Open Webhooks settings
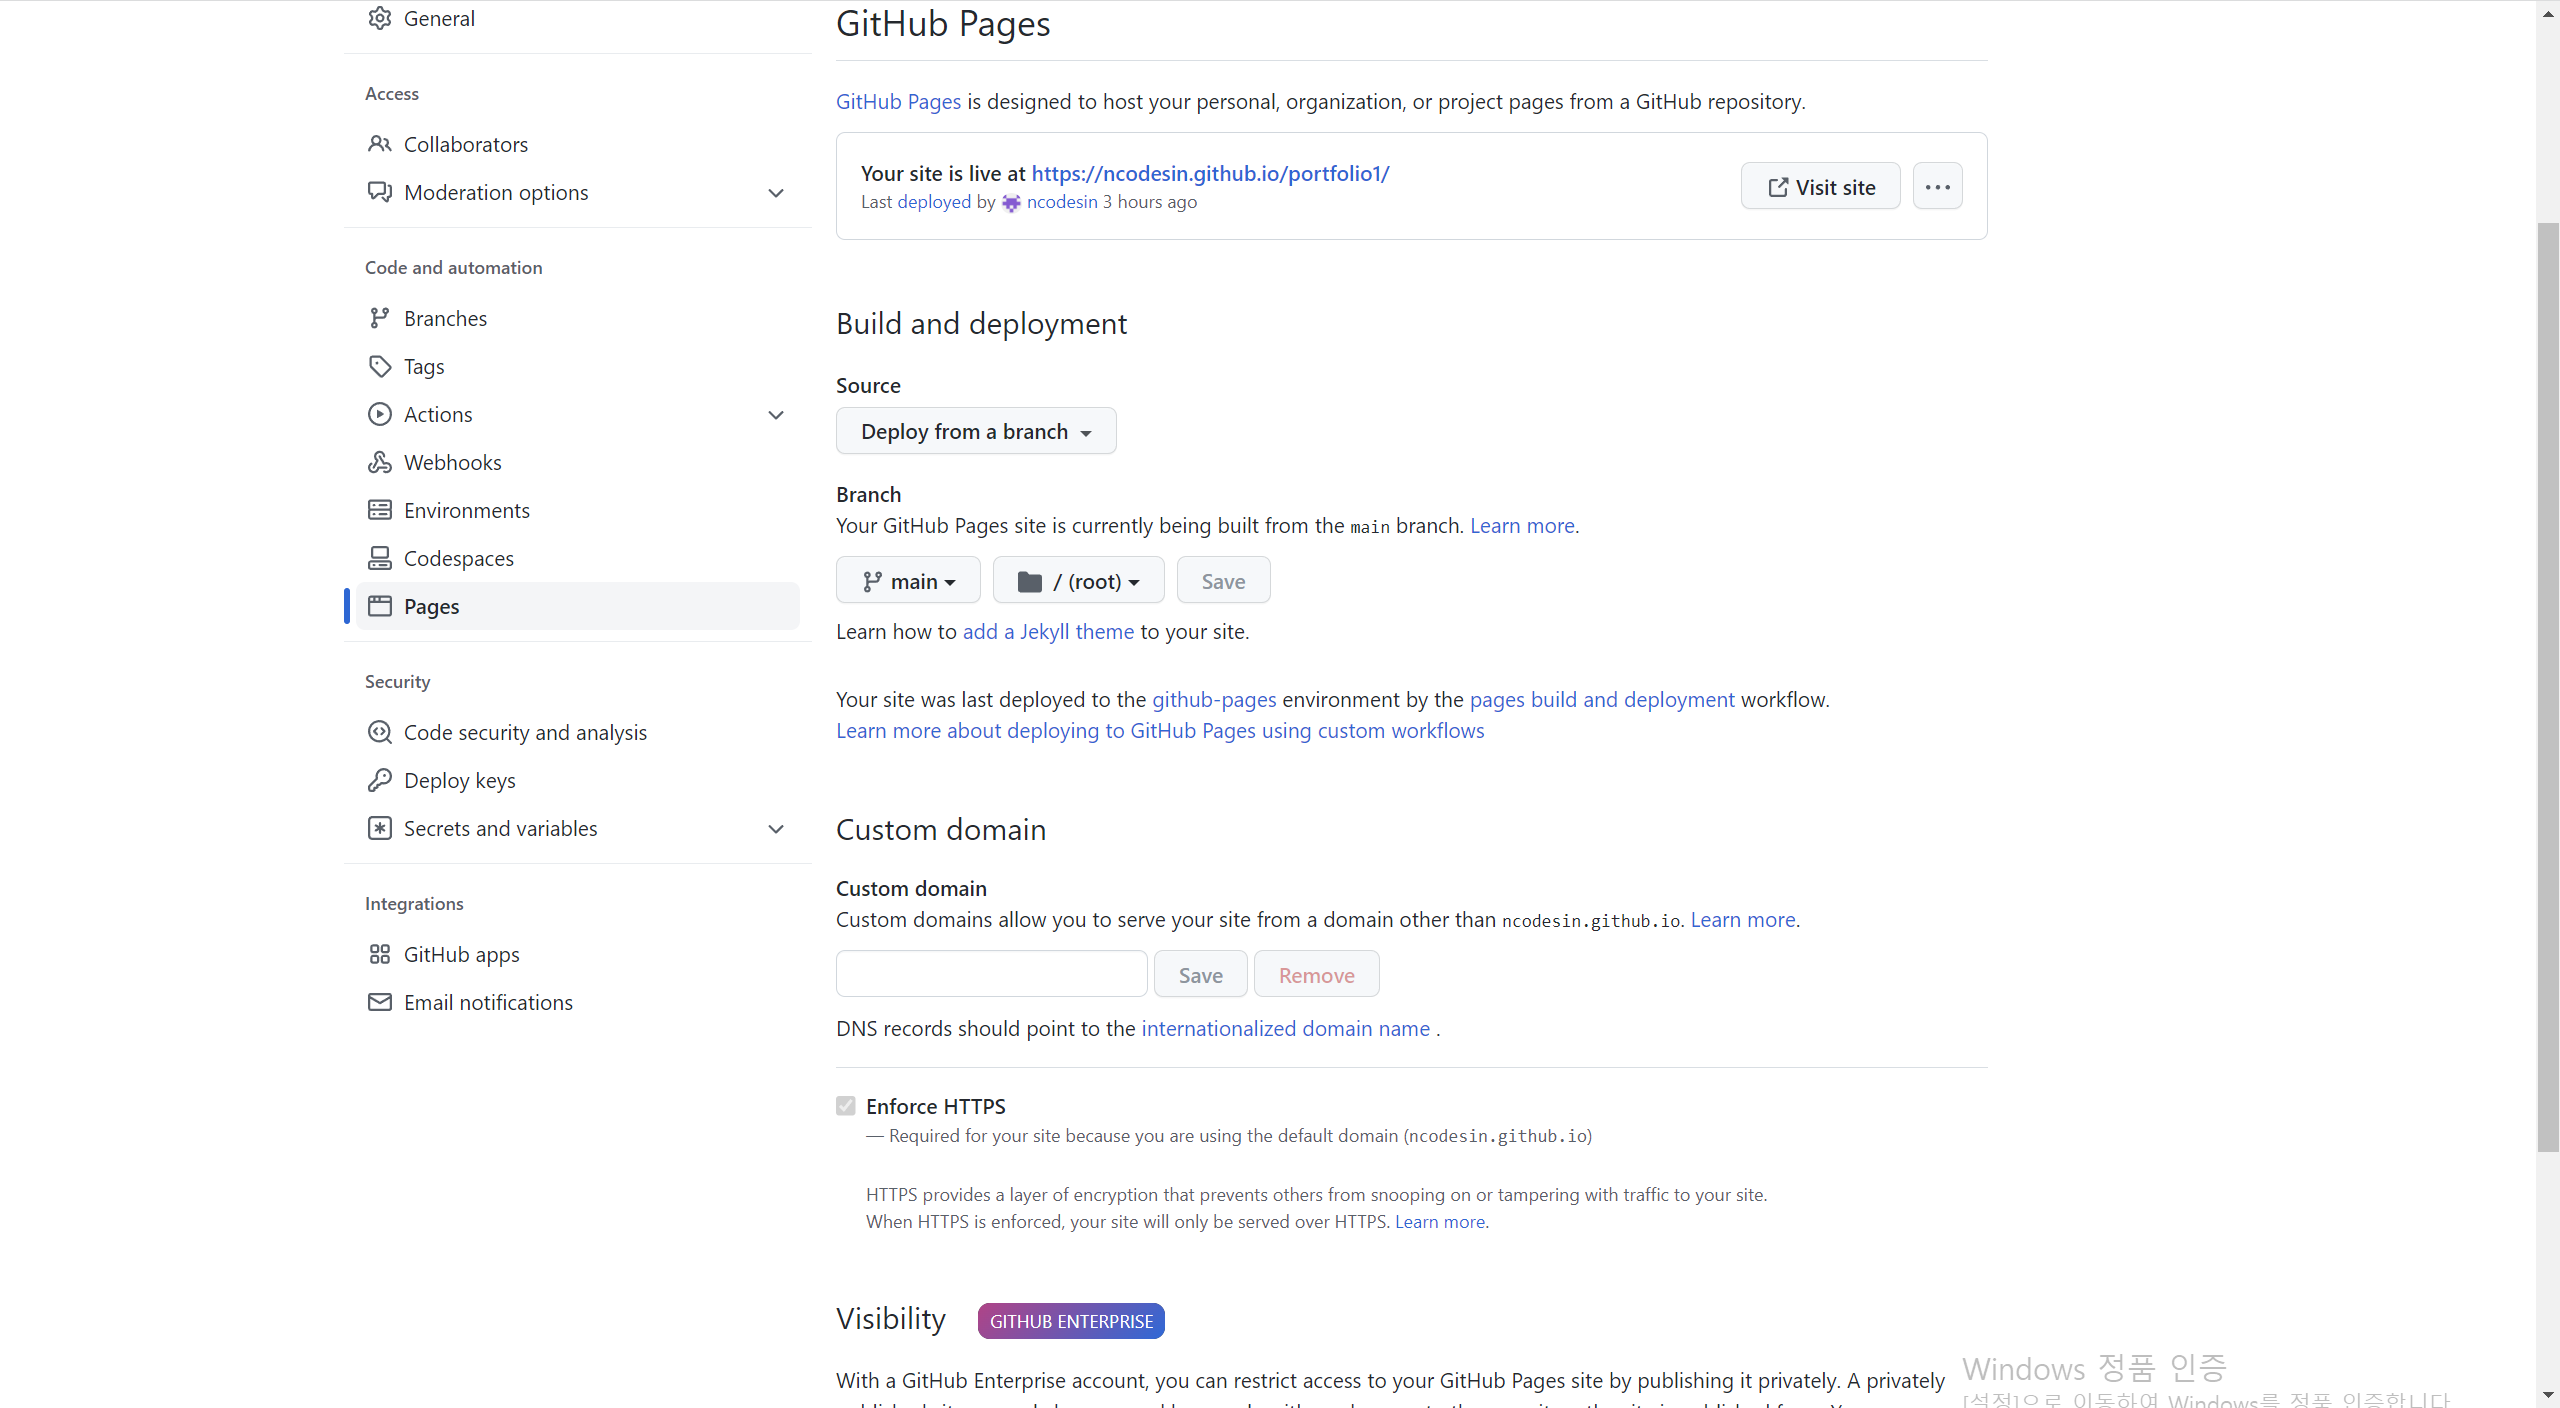 coord(578,462)
